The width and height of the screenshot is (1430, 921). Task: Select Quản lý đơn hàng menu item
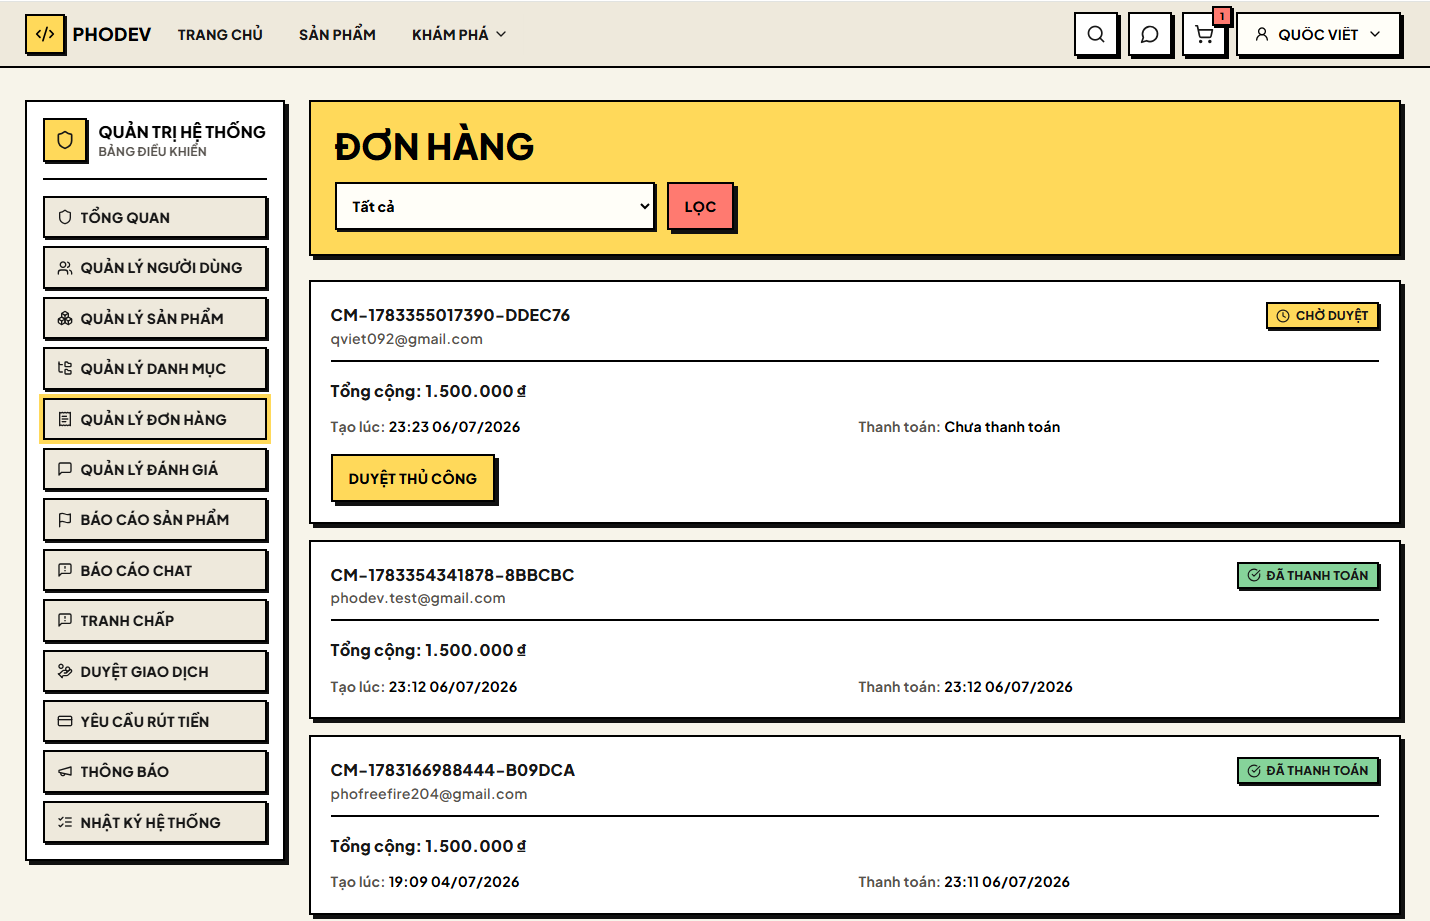coord(155,419)
